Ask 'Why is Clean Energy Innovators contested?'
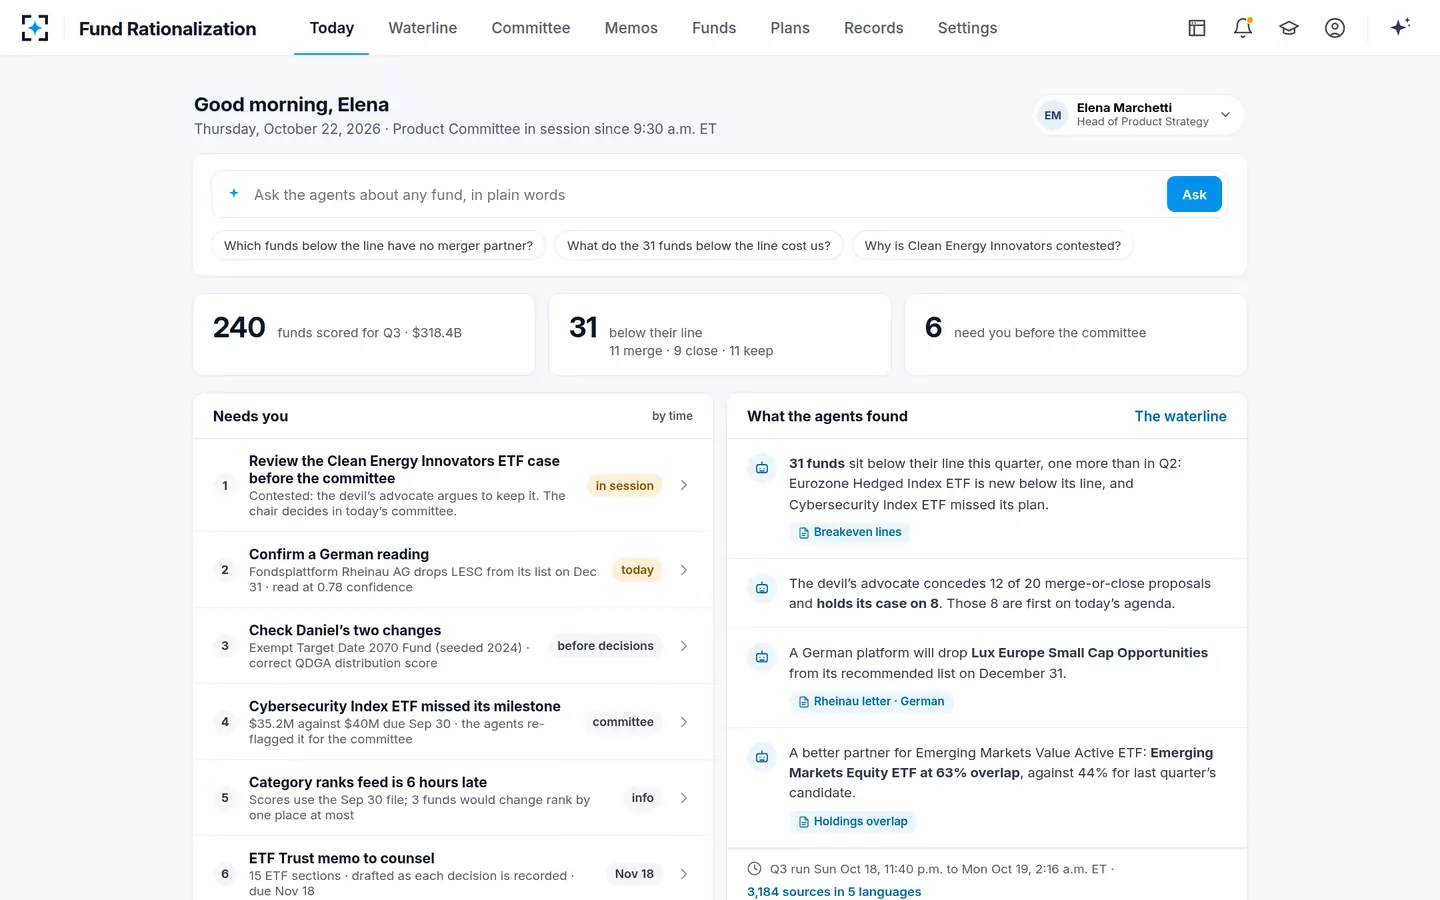The width and height of the screenshot is (1440, 900). tap(993, 246)
